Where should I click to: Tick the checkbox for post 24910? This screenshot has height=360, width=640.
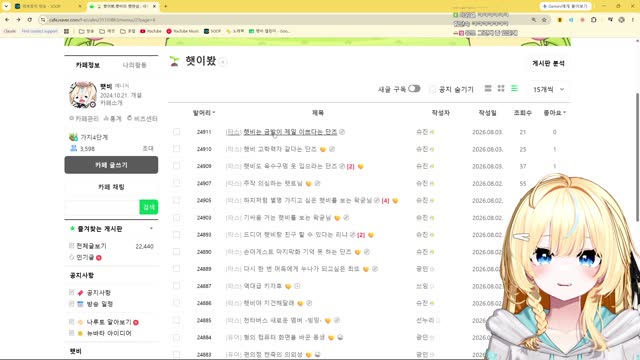(176, 149)
